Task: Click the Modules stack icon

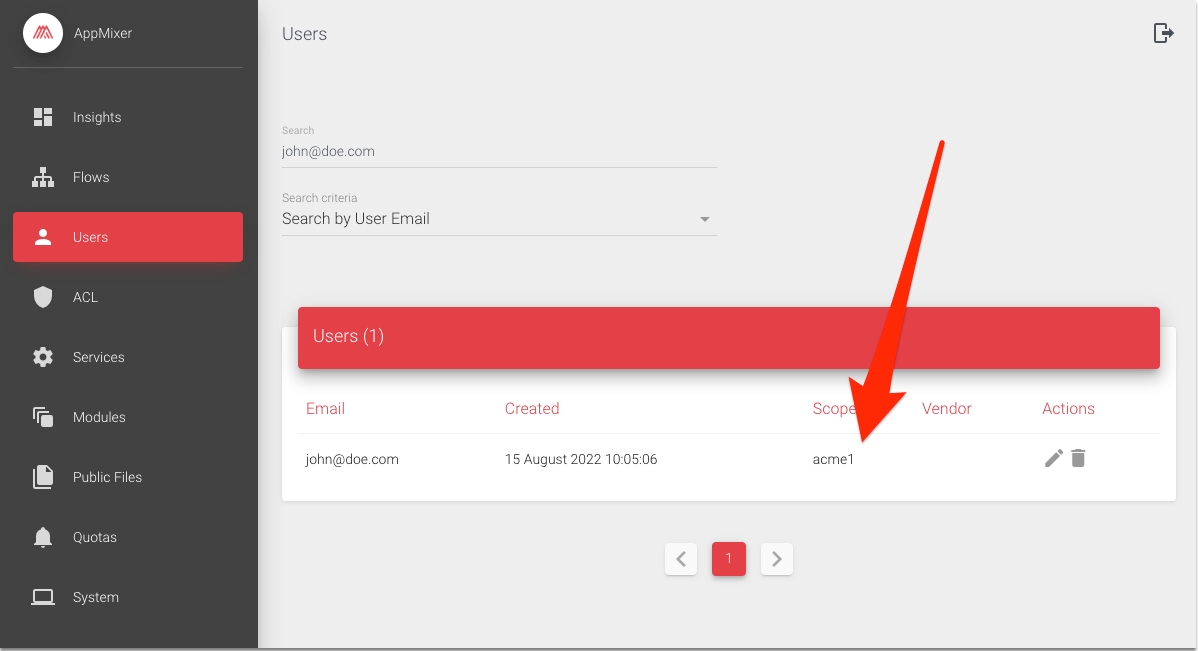Action: 43,417
